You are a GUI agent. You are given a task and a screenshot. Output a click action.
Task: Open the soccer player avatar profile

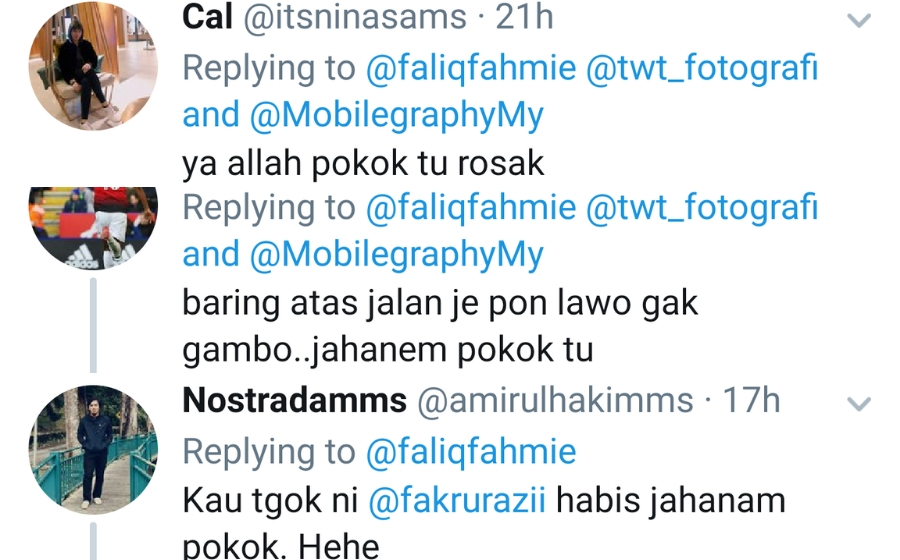[93, 228]
